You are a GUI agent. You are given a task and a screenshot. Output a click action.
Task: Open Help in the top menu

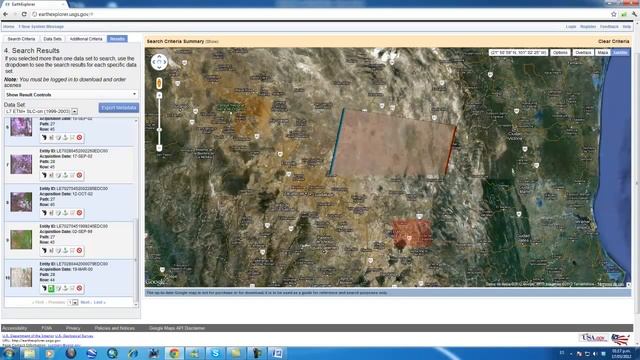click(627, 27)
